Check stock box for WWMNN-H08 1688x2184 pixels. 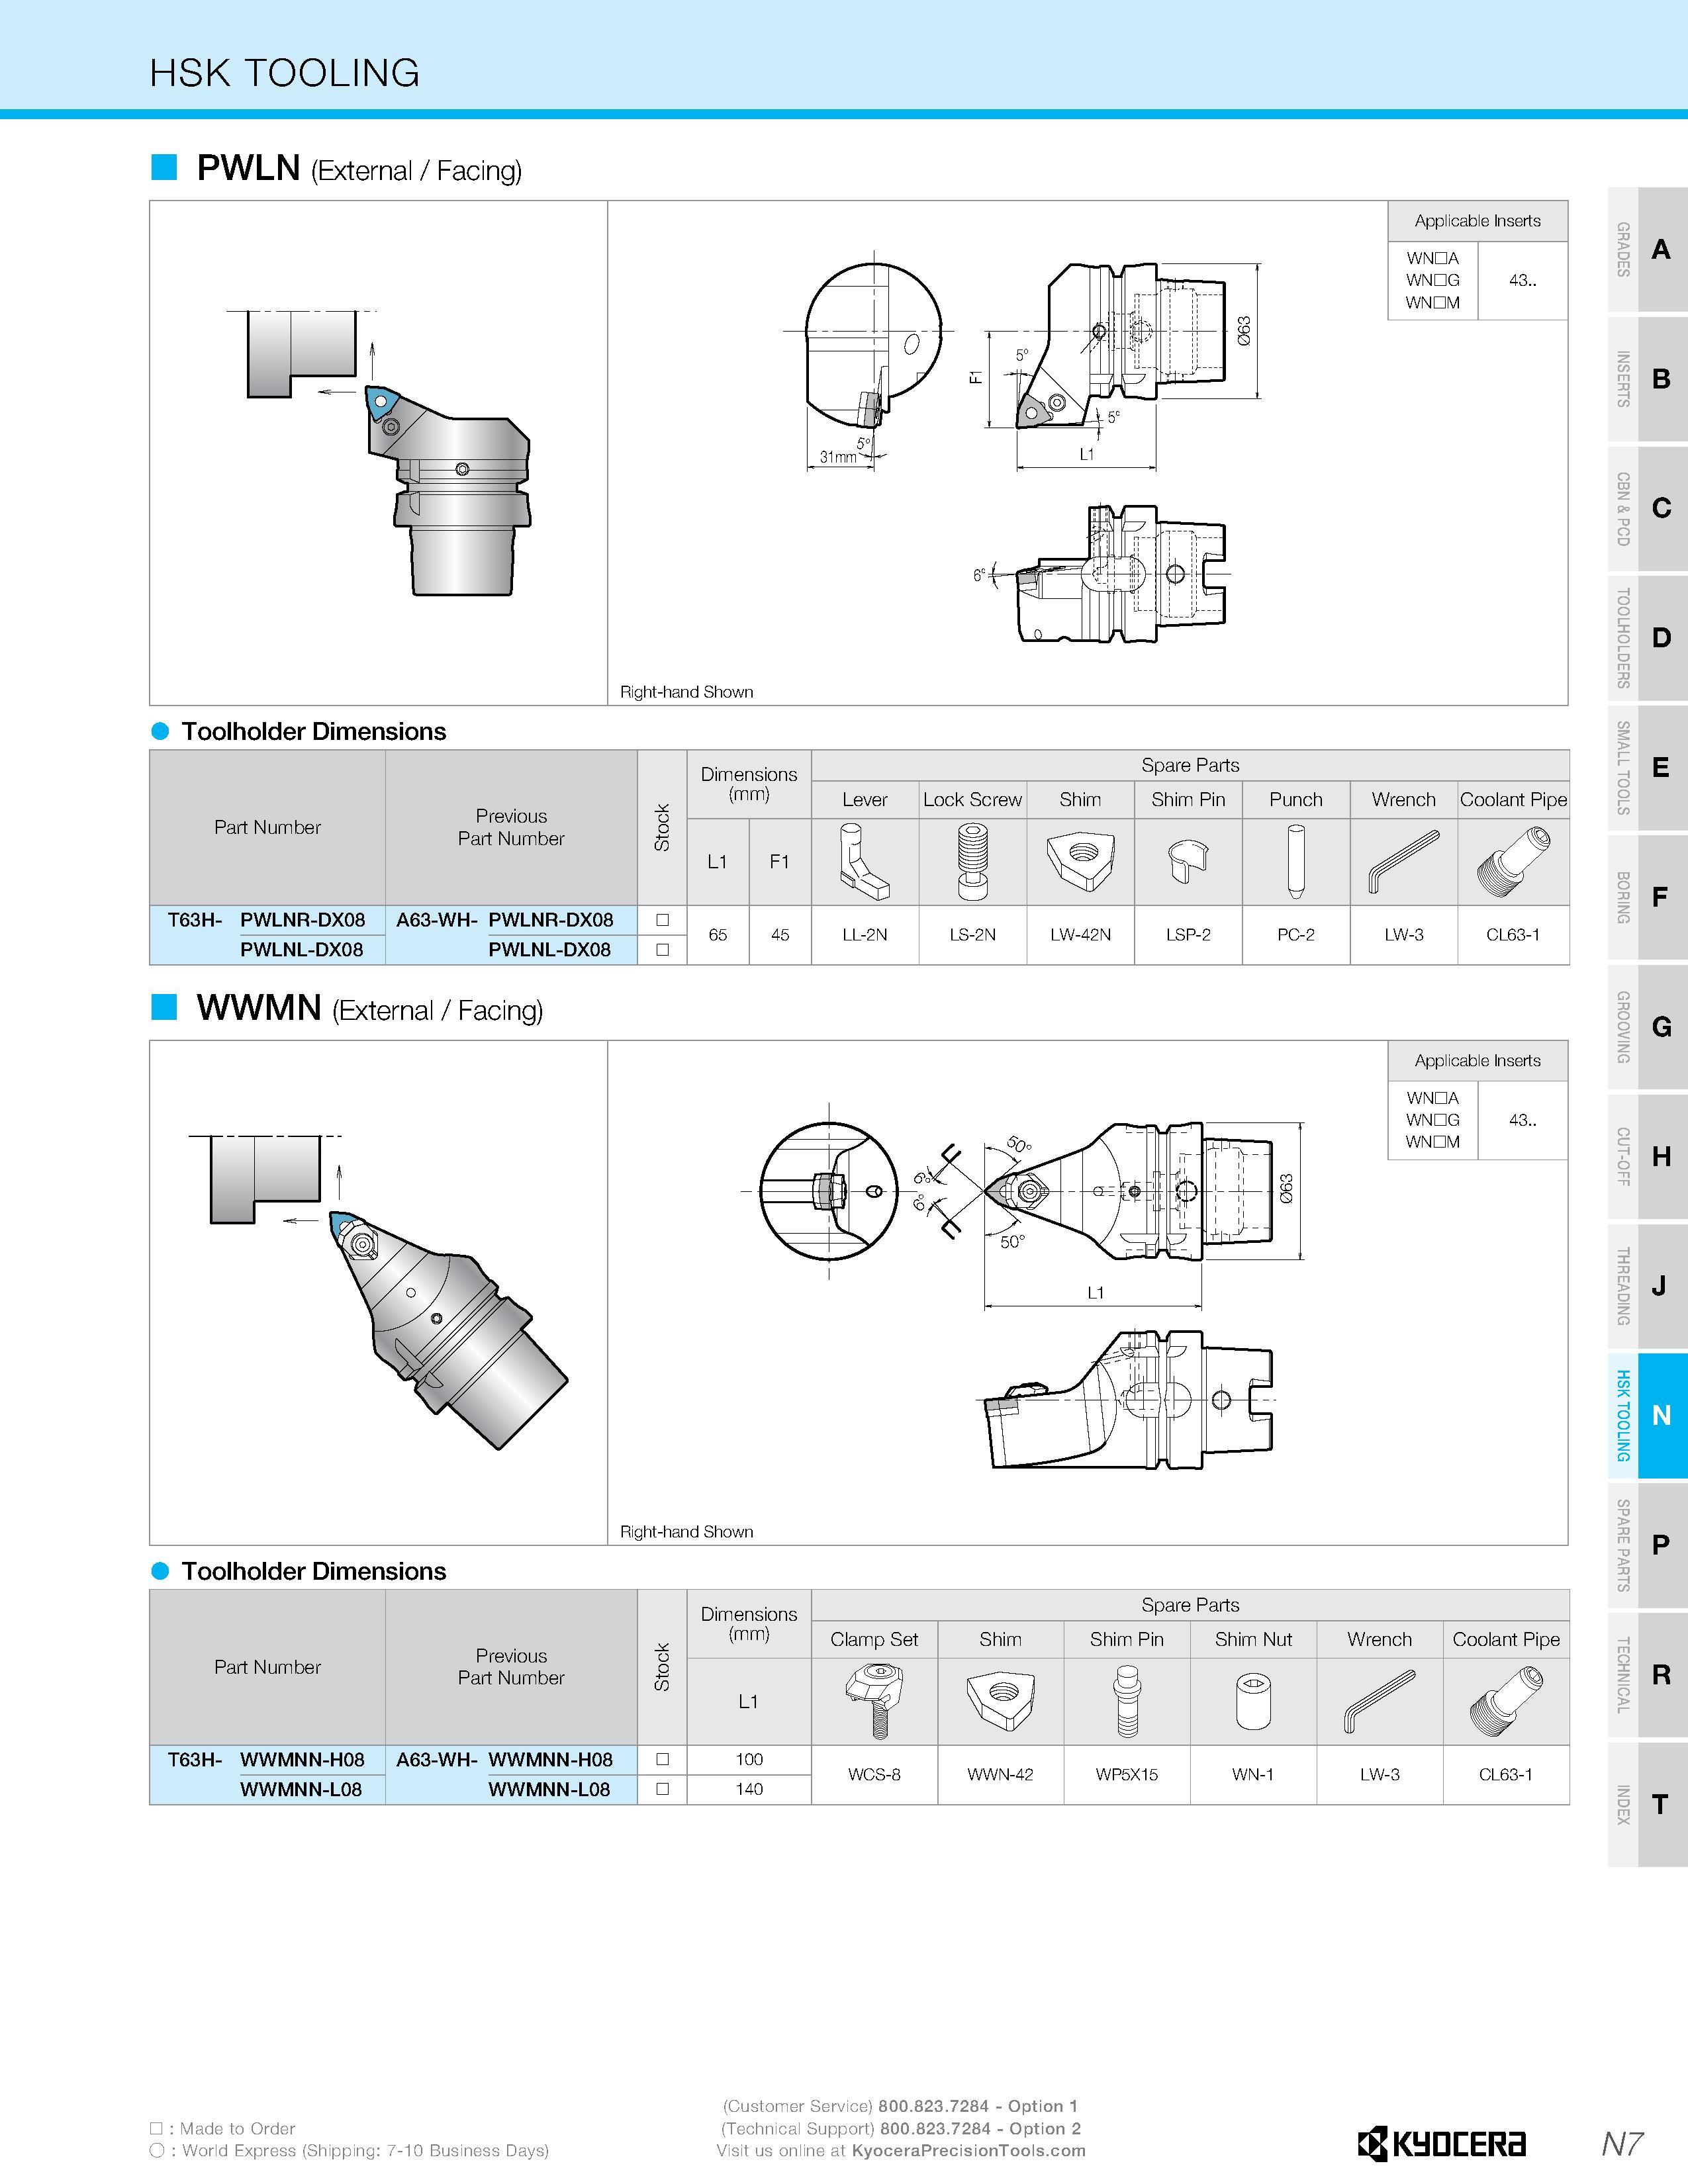662,1759
